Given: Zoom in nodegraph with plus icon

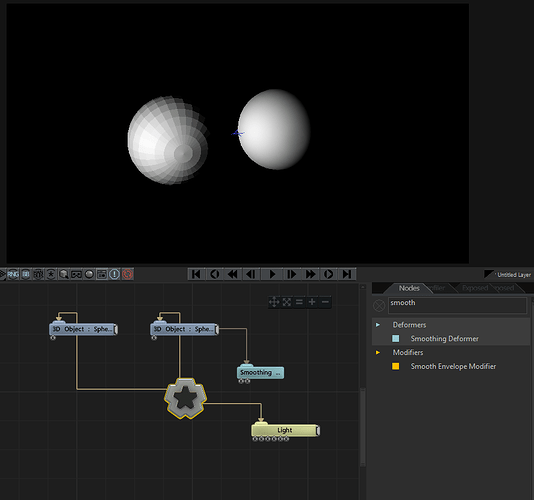Looking at the screenshot, I should (312, 302).
